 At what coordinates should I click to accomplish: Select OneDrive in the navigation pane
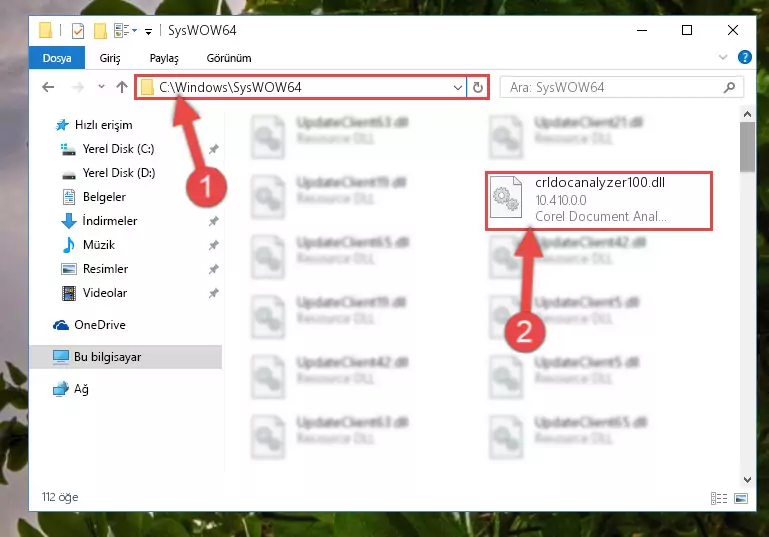(x=89, y=325)
